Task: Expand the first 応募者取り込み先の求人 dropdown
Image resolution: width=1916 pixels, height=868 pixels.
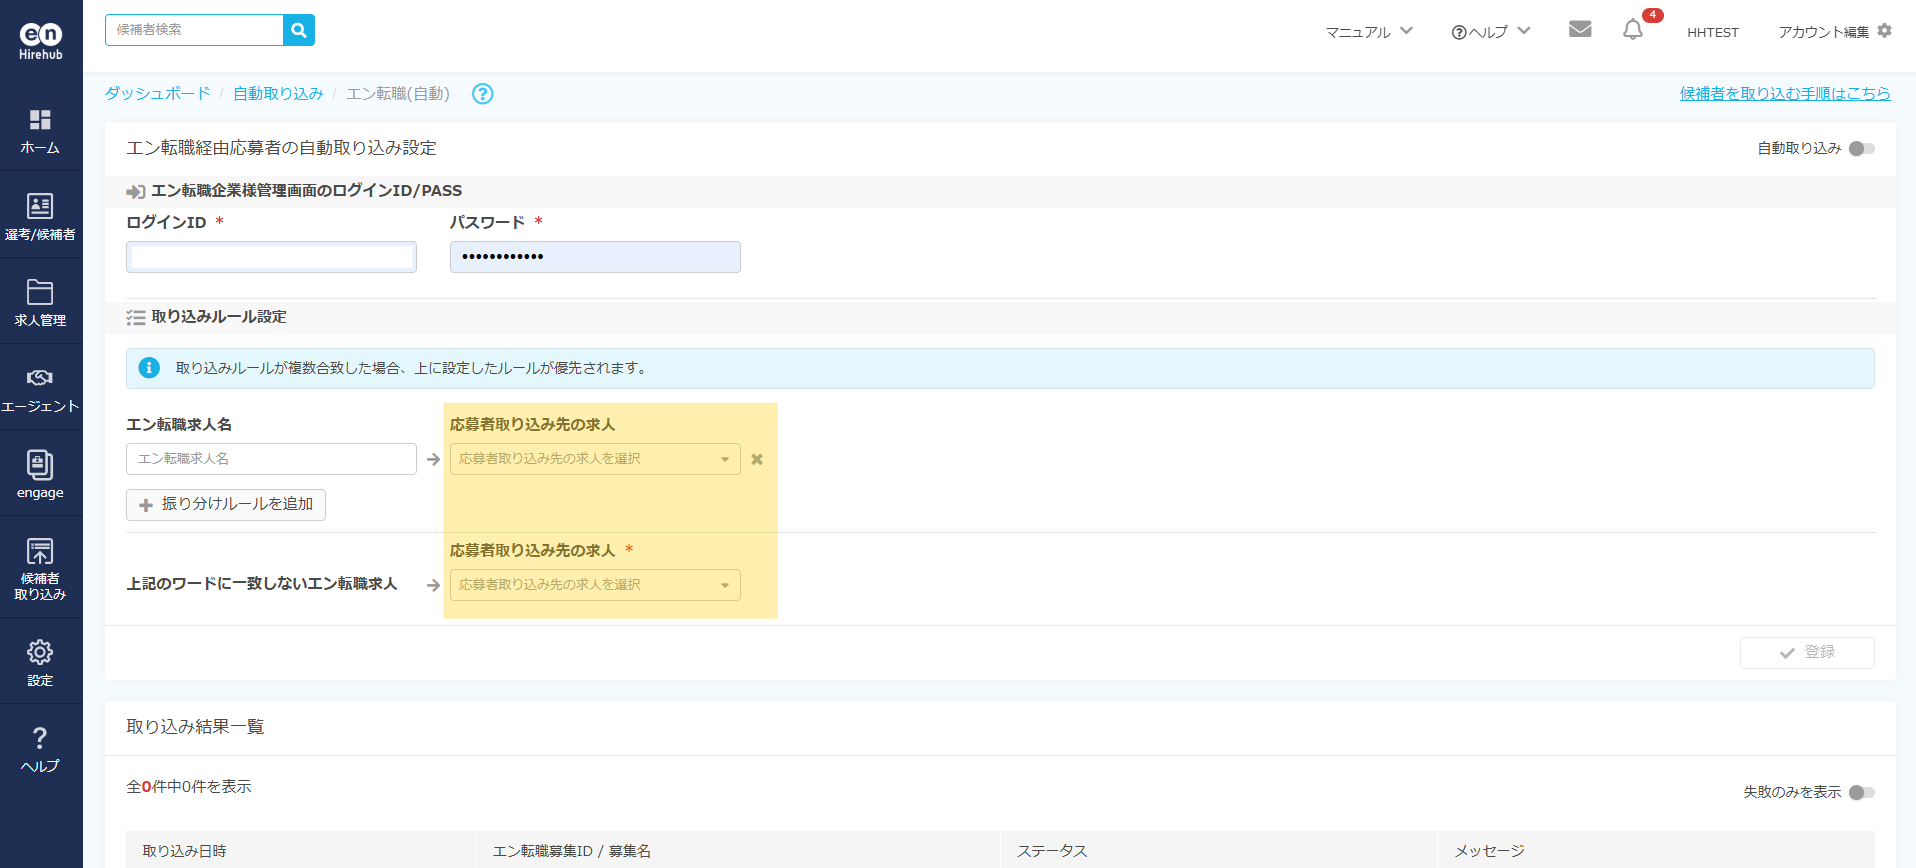Action: (595, 459)
